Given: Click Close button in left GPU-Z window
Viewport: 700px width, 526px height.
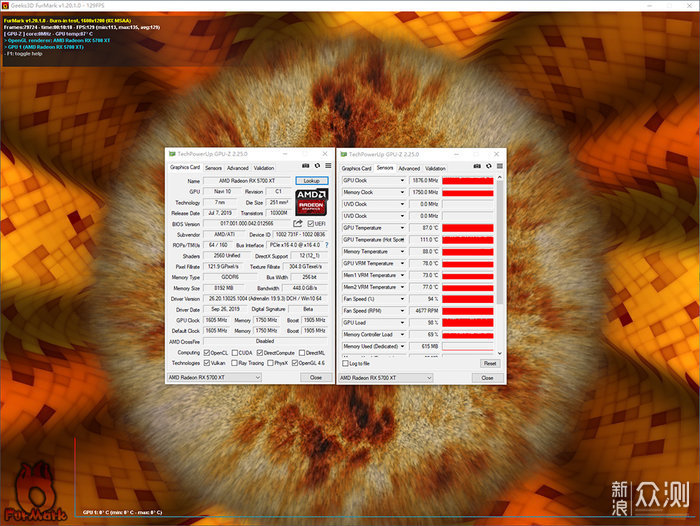Looking at the screenshot, I should [316, 377].
